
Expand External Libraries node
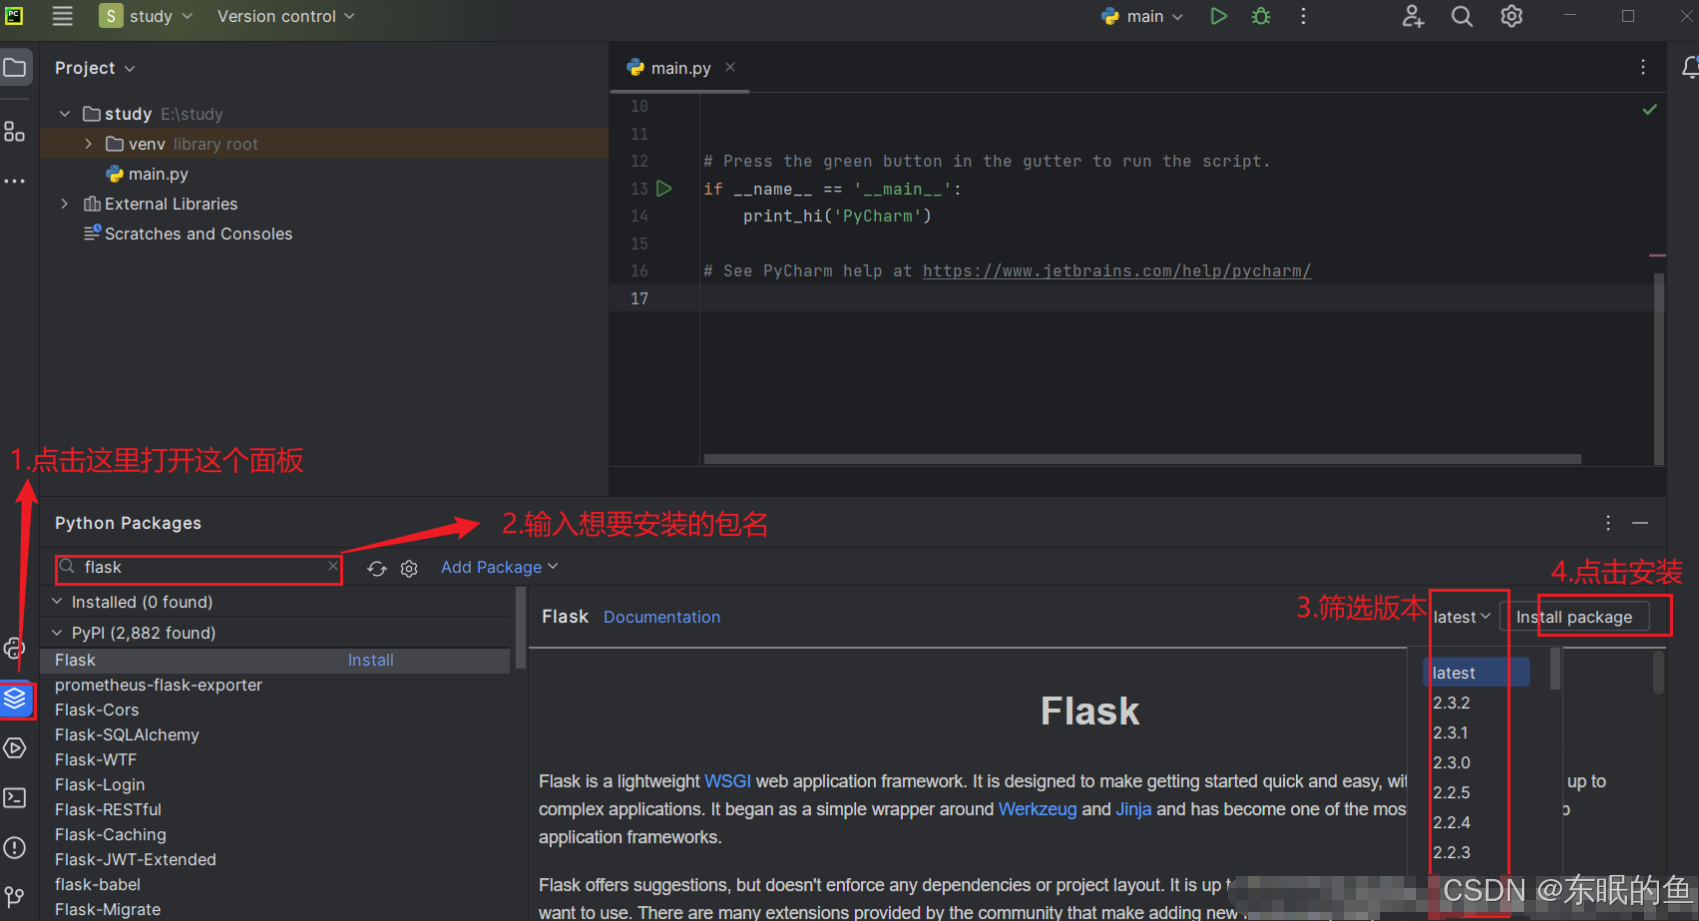[x=65, y=204]
